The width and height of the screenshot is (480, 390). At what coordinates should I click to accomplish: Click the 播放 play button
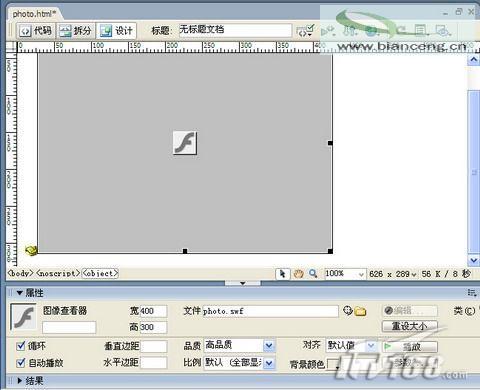[410, 347]
